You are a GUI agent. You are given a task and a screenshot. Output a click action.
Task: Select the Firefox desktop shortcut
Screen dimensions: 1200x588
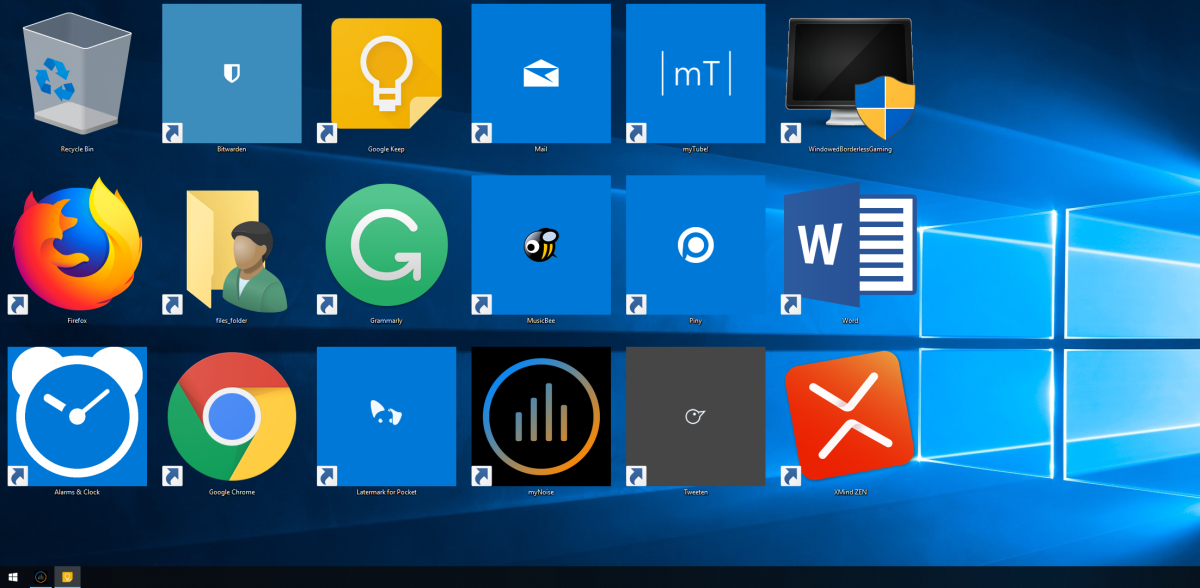77,245
